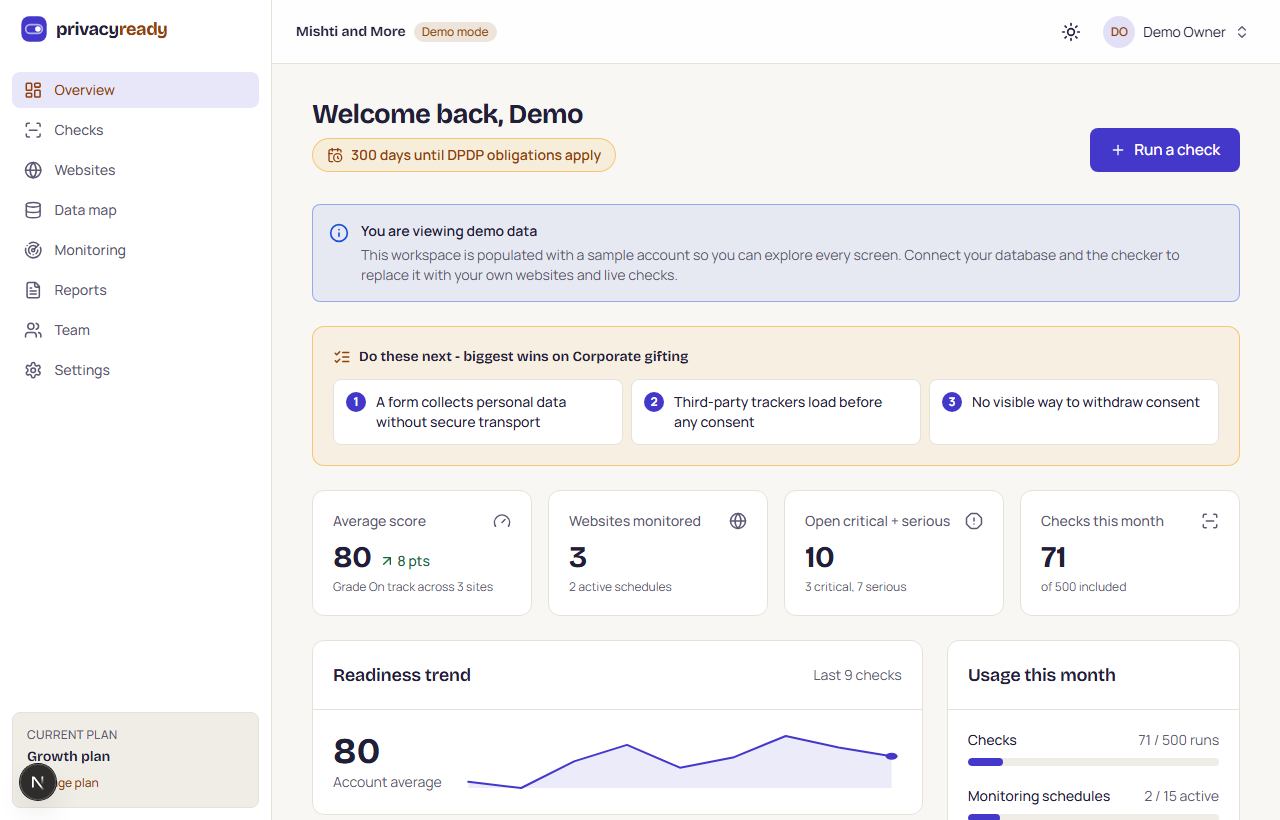
Task: Click the Growth plan text
Action: 69,756
